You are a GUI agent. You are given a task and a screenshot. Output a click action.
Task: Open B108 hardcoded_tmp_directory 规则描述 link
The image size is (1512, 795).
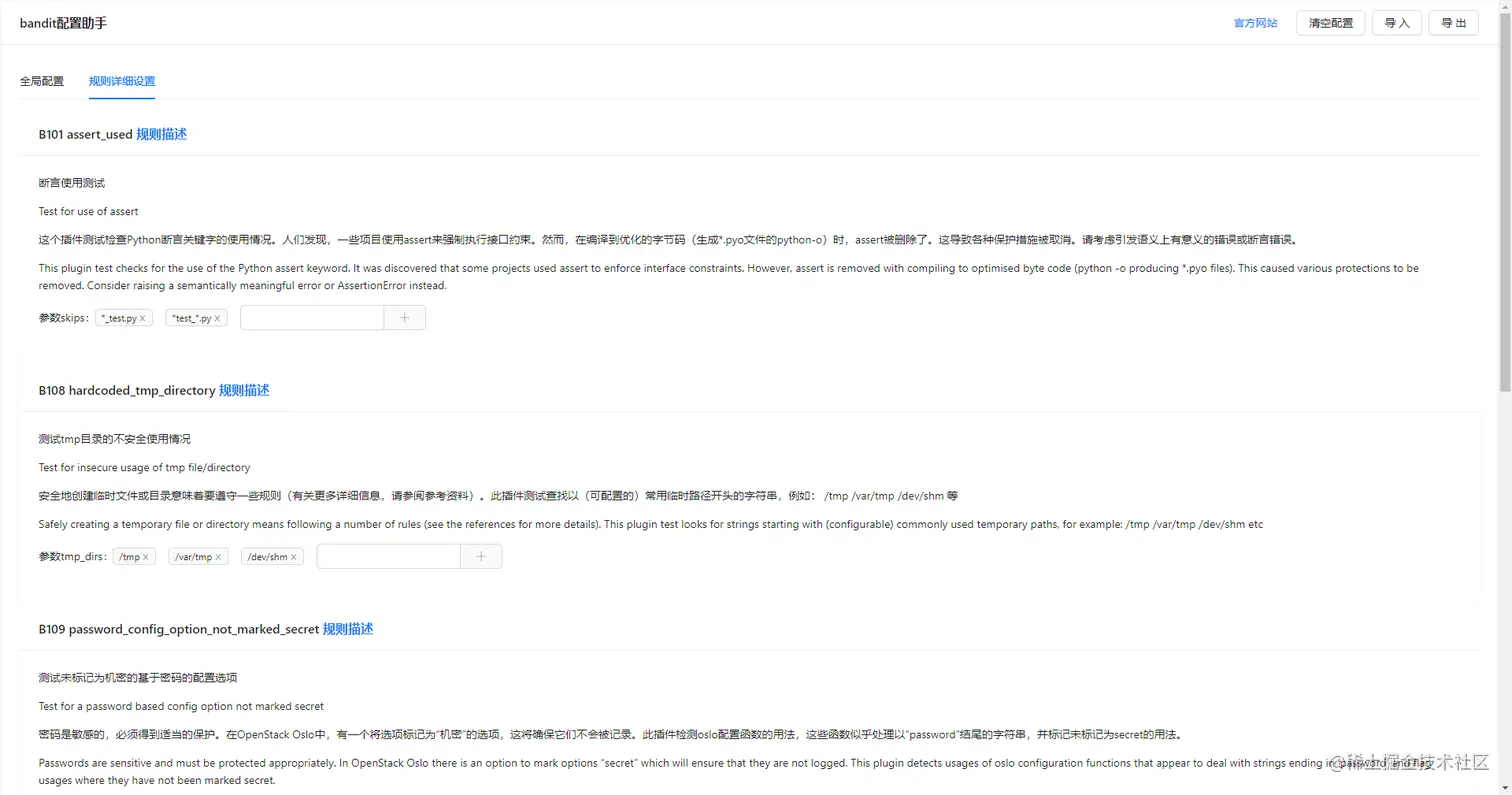click(244, 390)
